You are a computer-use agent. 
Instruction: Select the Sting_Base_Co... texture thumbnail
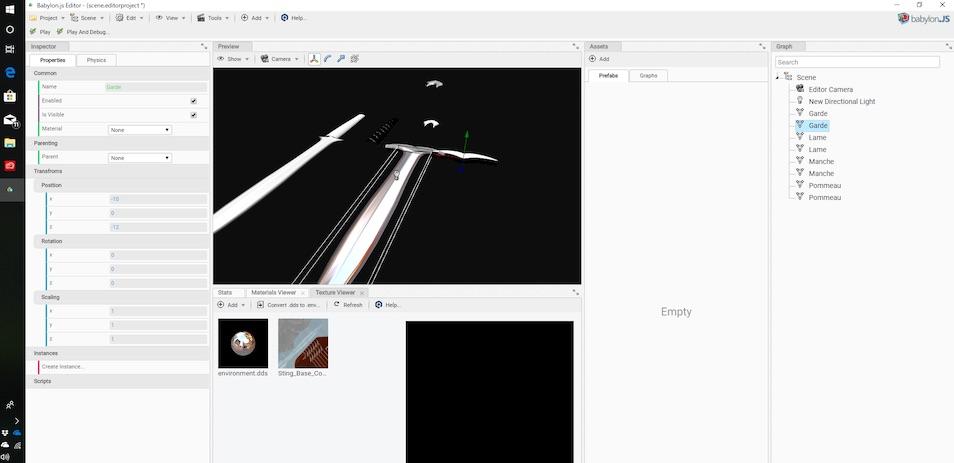pyautogui.click(x=303, y=343)
